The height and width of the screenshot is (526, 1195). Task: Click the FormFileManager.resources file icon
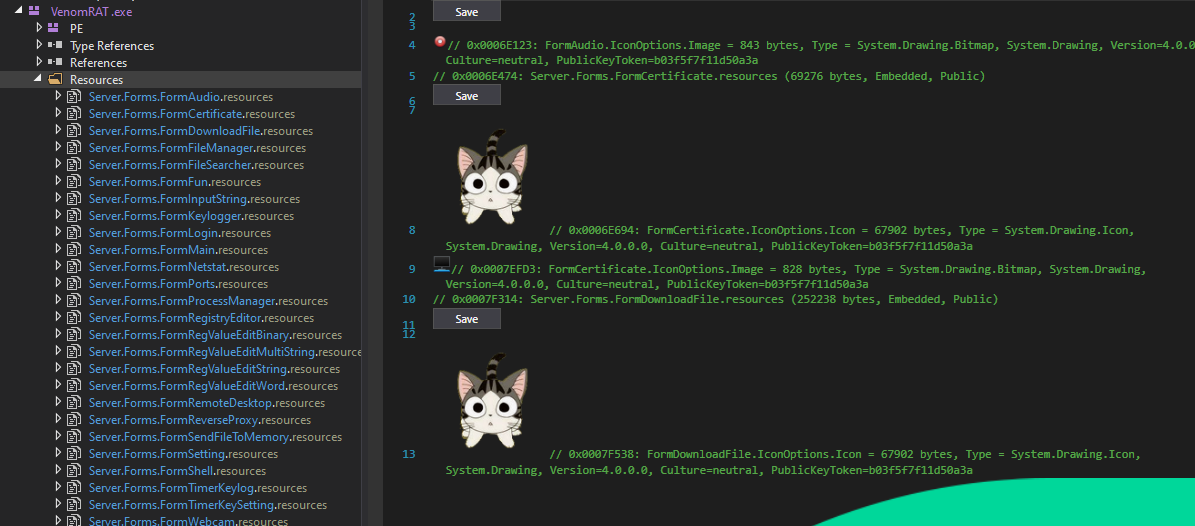pyautogui.click(x=74, y=148)
